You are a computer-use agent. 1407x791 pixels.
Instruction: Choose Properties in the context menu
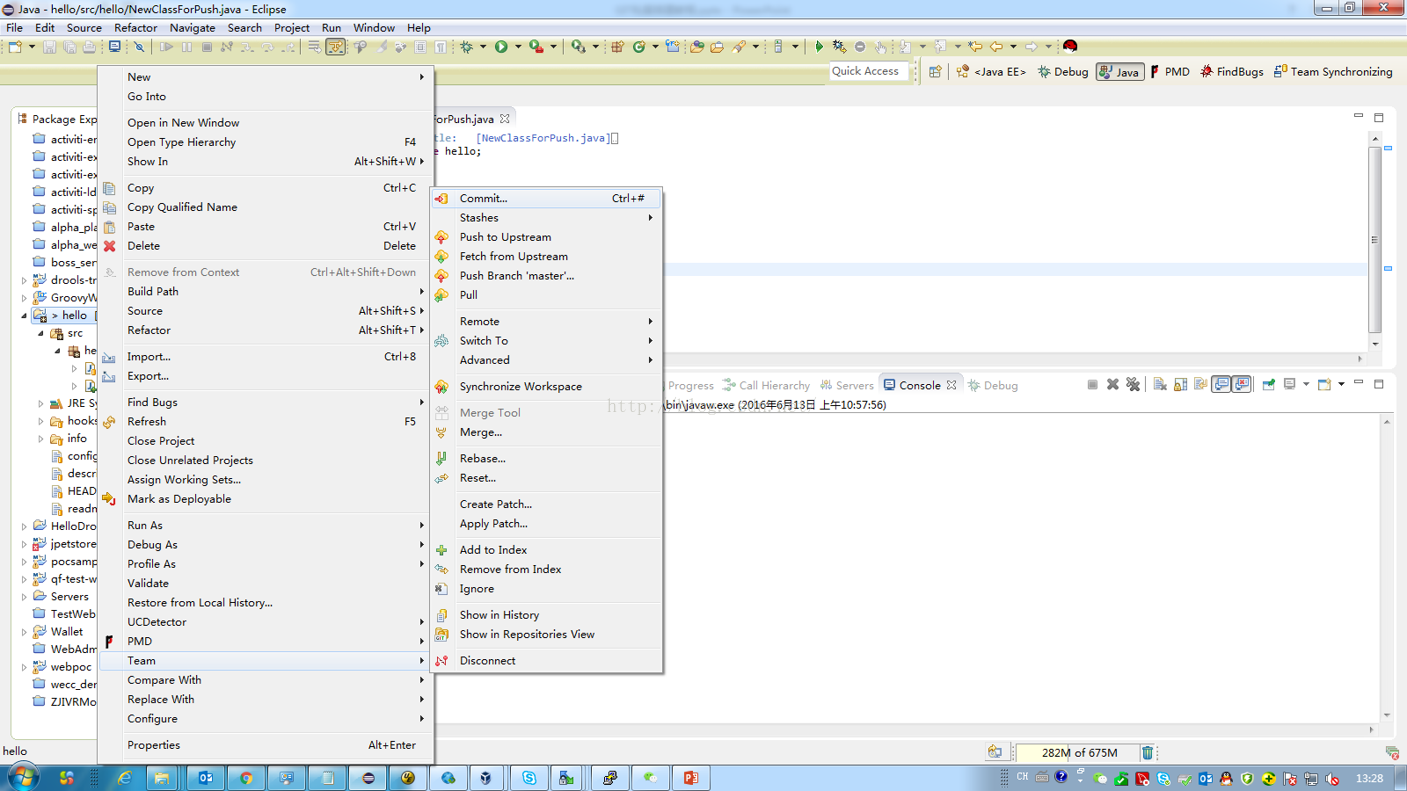click(266, 745)
